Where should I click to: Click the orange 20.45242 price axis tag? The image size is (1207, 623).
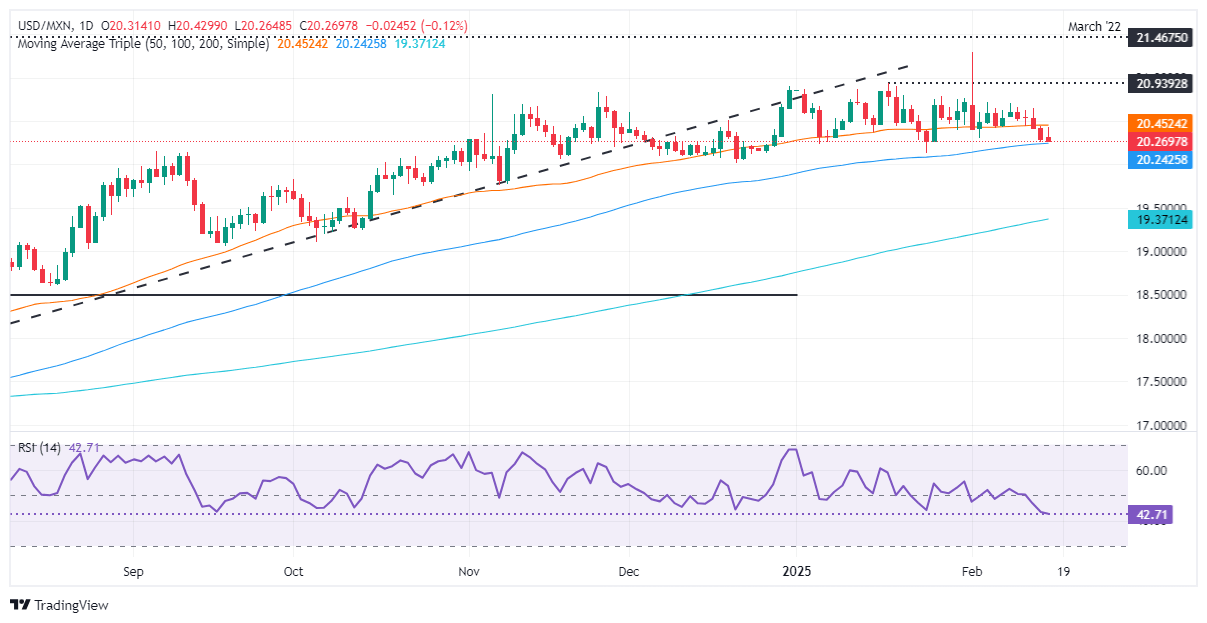coord(1162,123)
